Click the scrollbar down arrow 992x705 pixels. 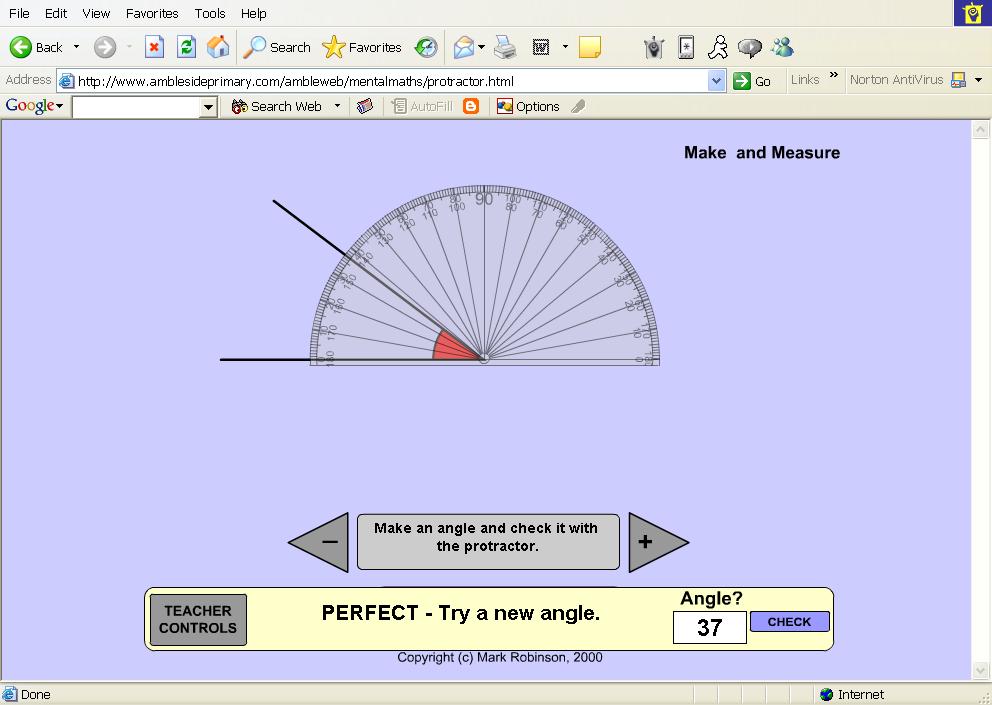(x=980, y=670)
